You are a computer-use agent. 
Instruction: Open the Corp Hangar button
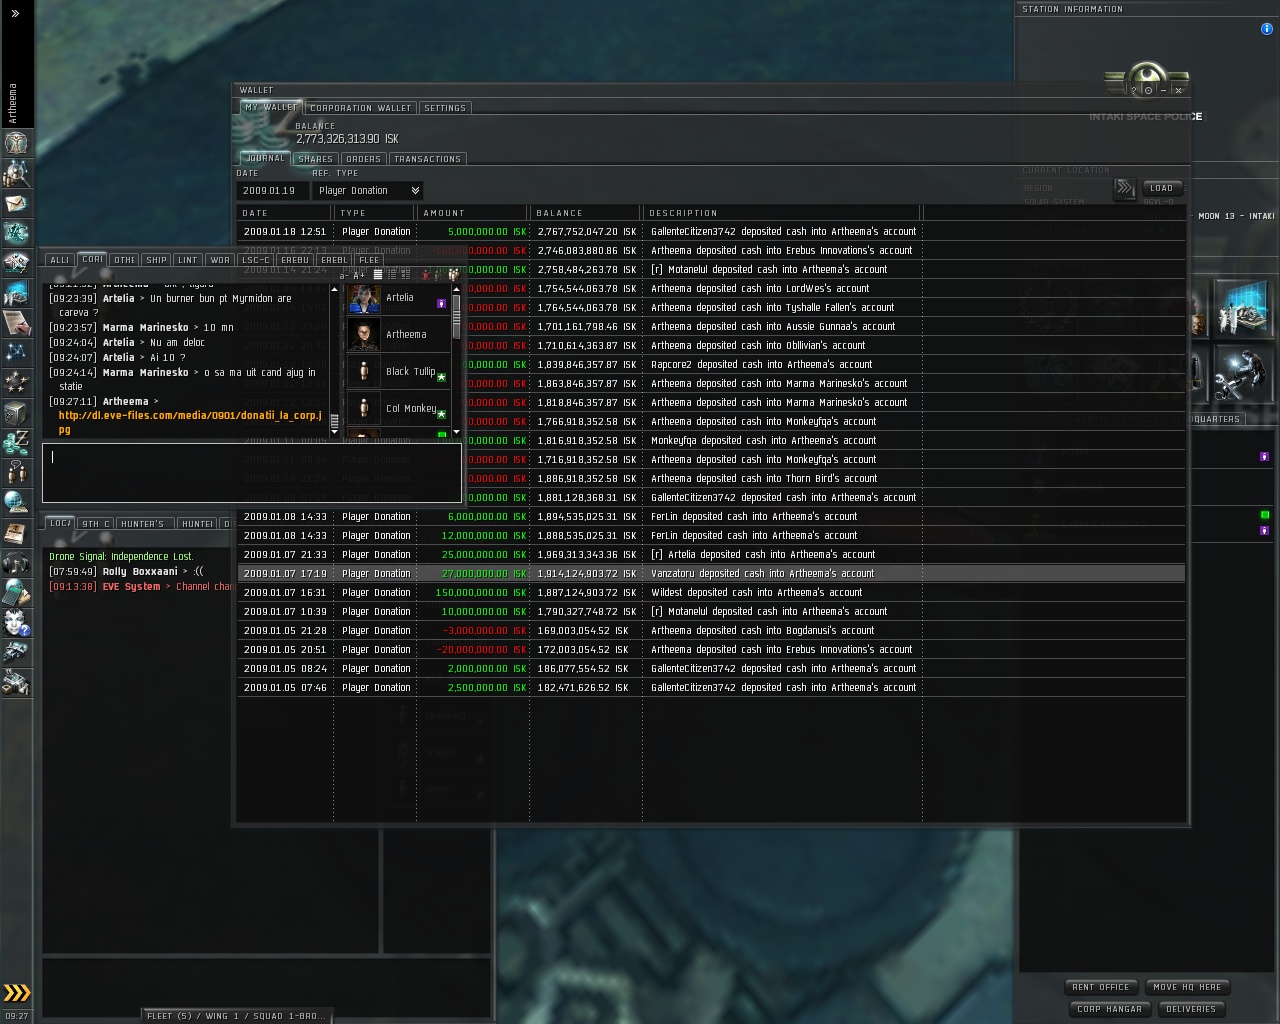pos(1110,1009)
